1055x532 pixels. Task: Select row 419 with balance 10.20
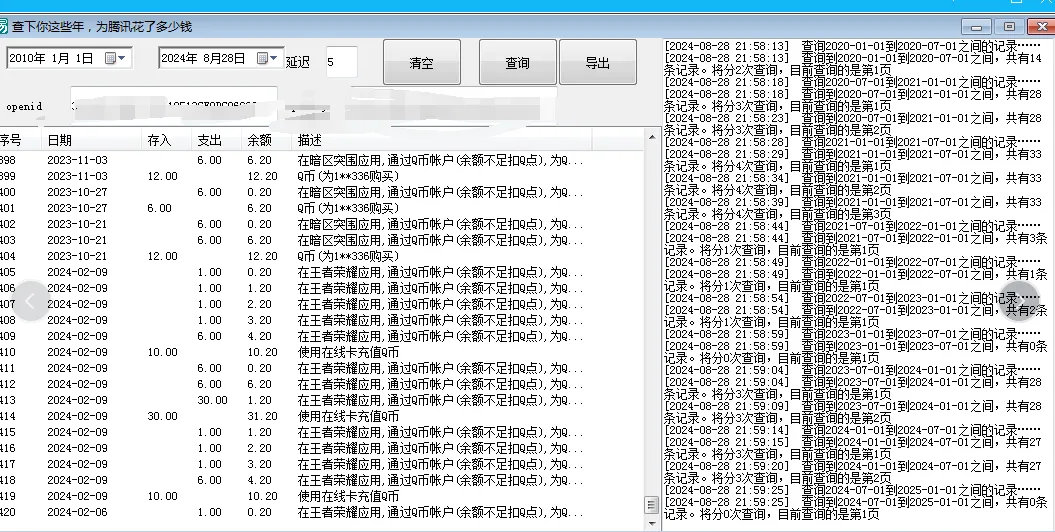(x=322, y=496)
